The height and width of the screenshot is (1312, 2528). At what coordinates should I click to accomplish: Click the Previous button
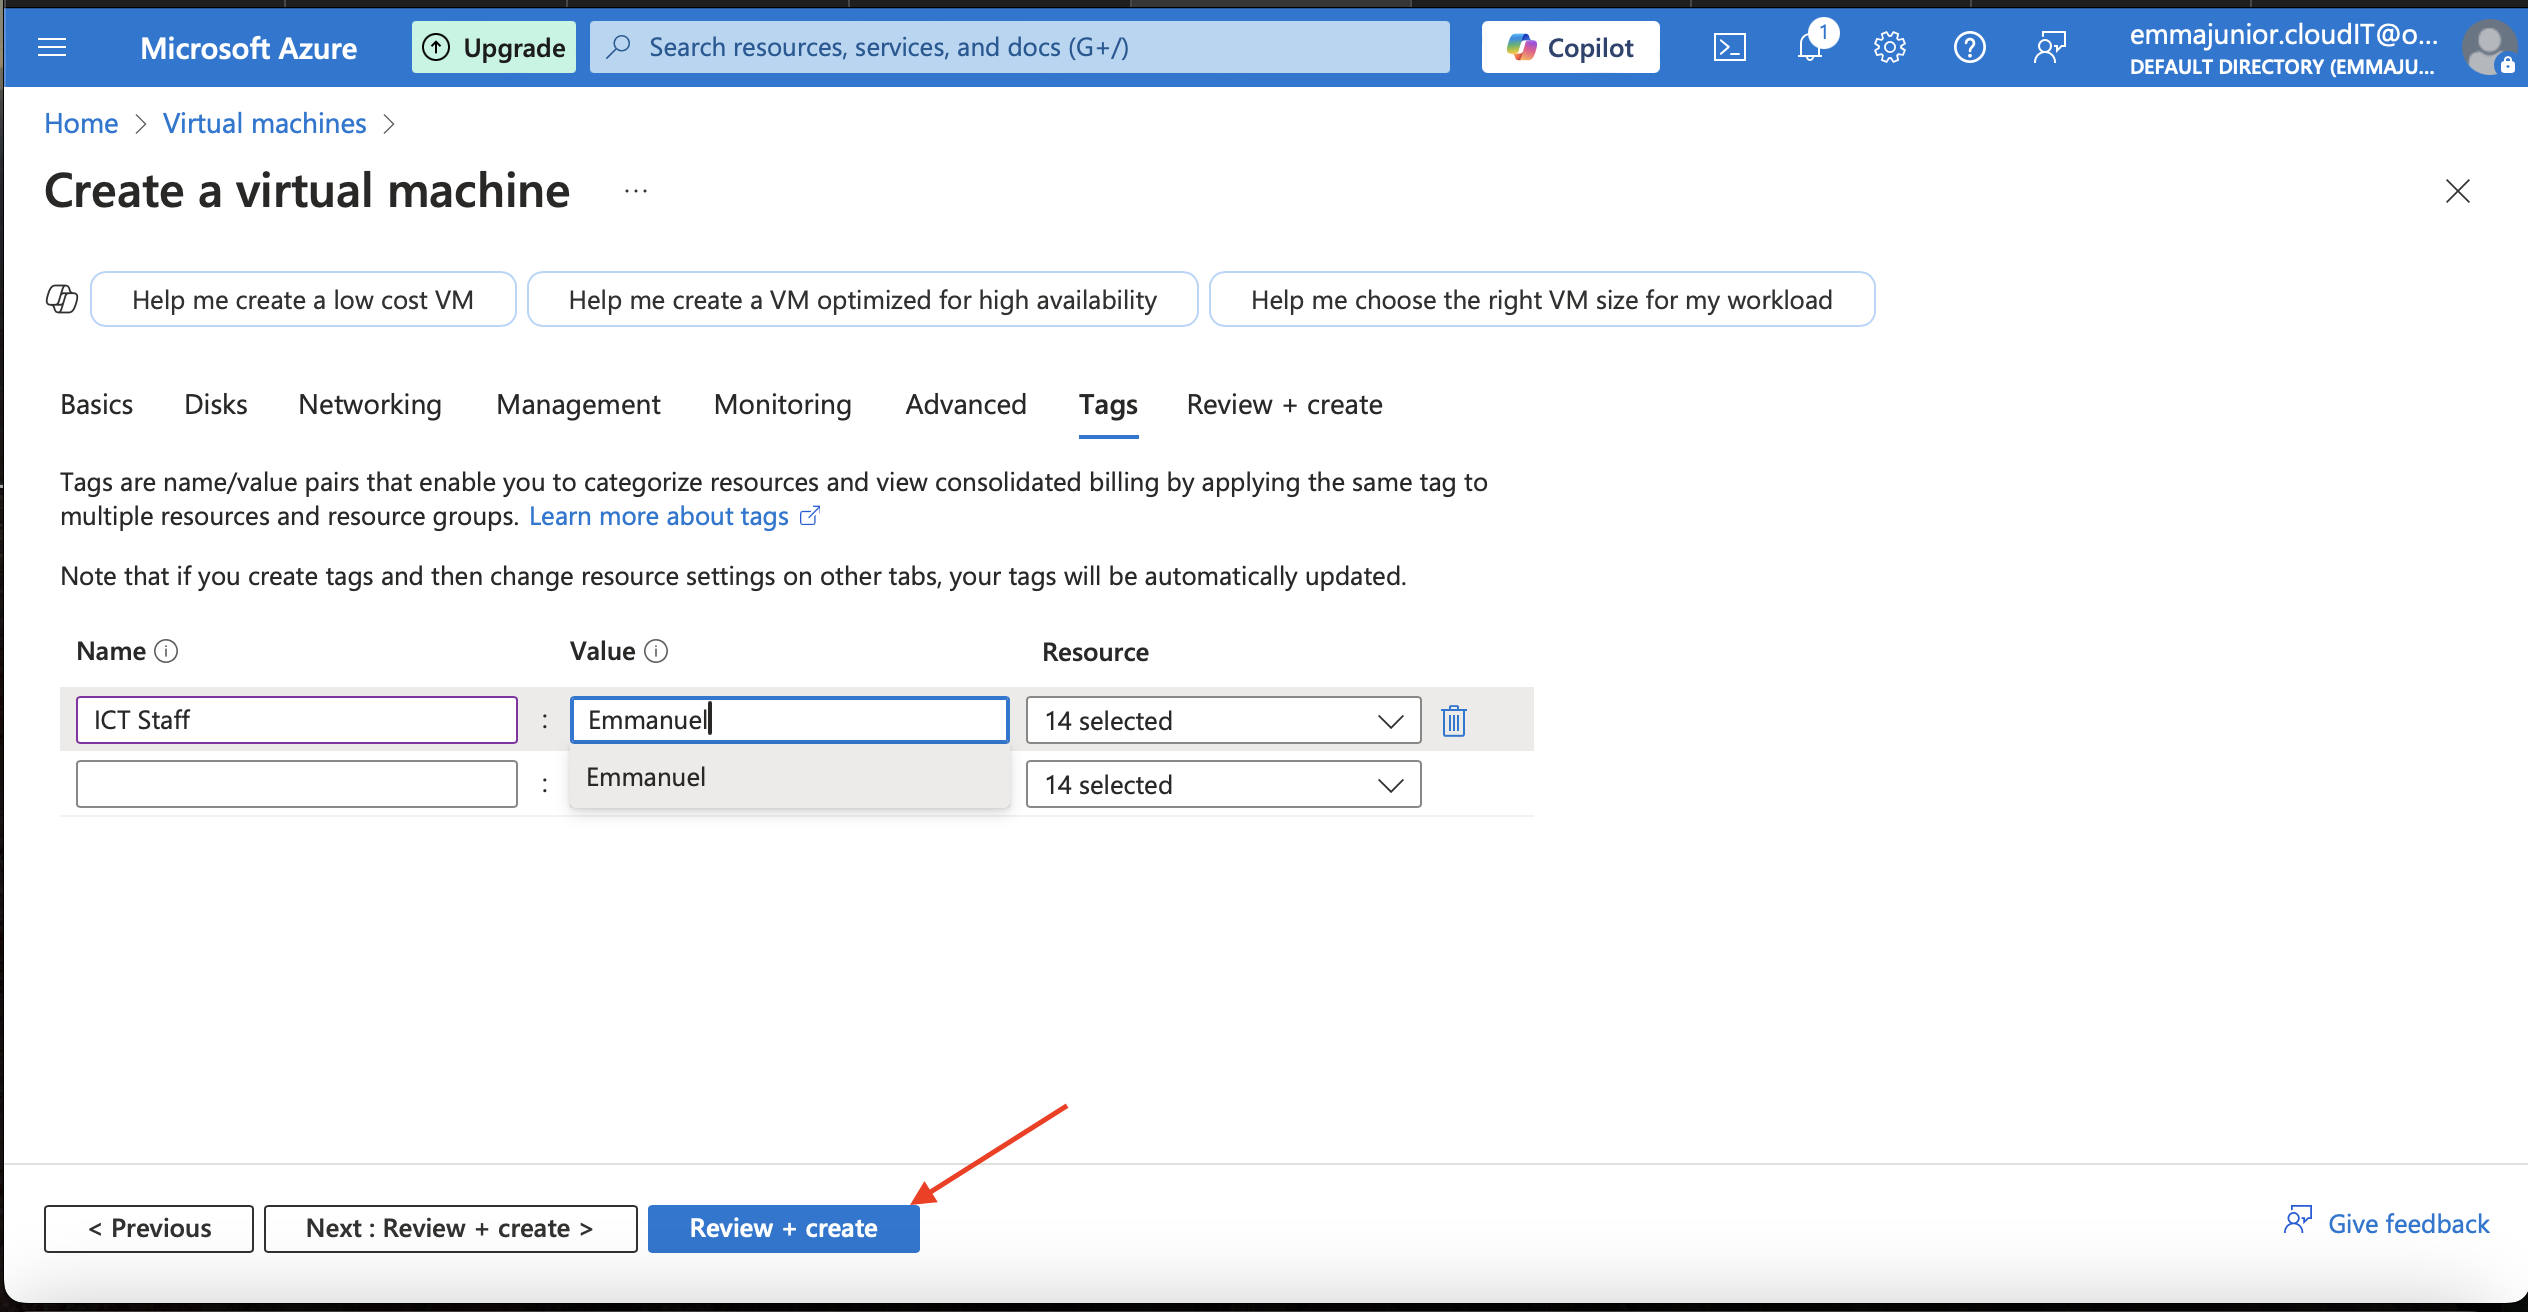149,1228
